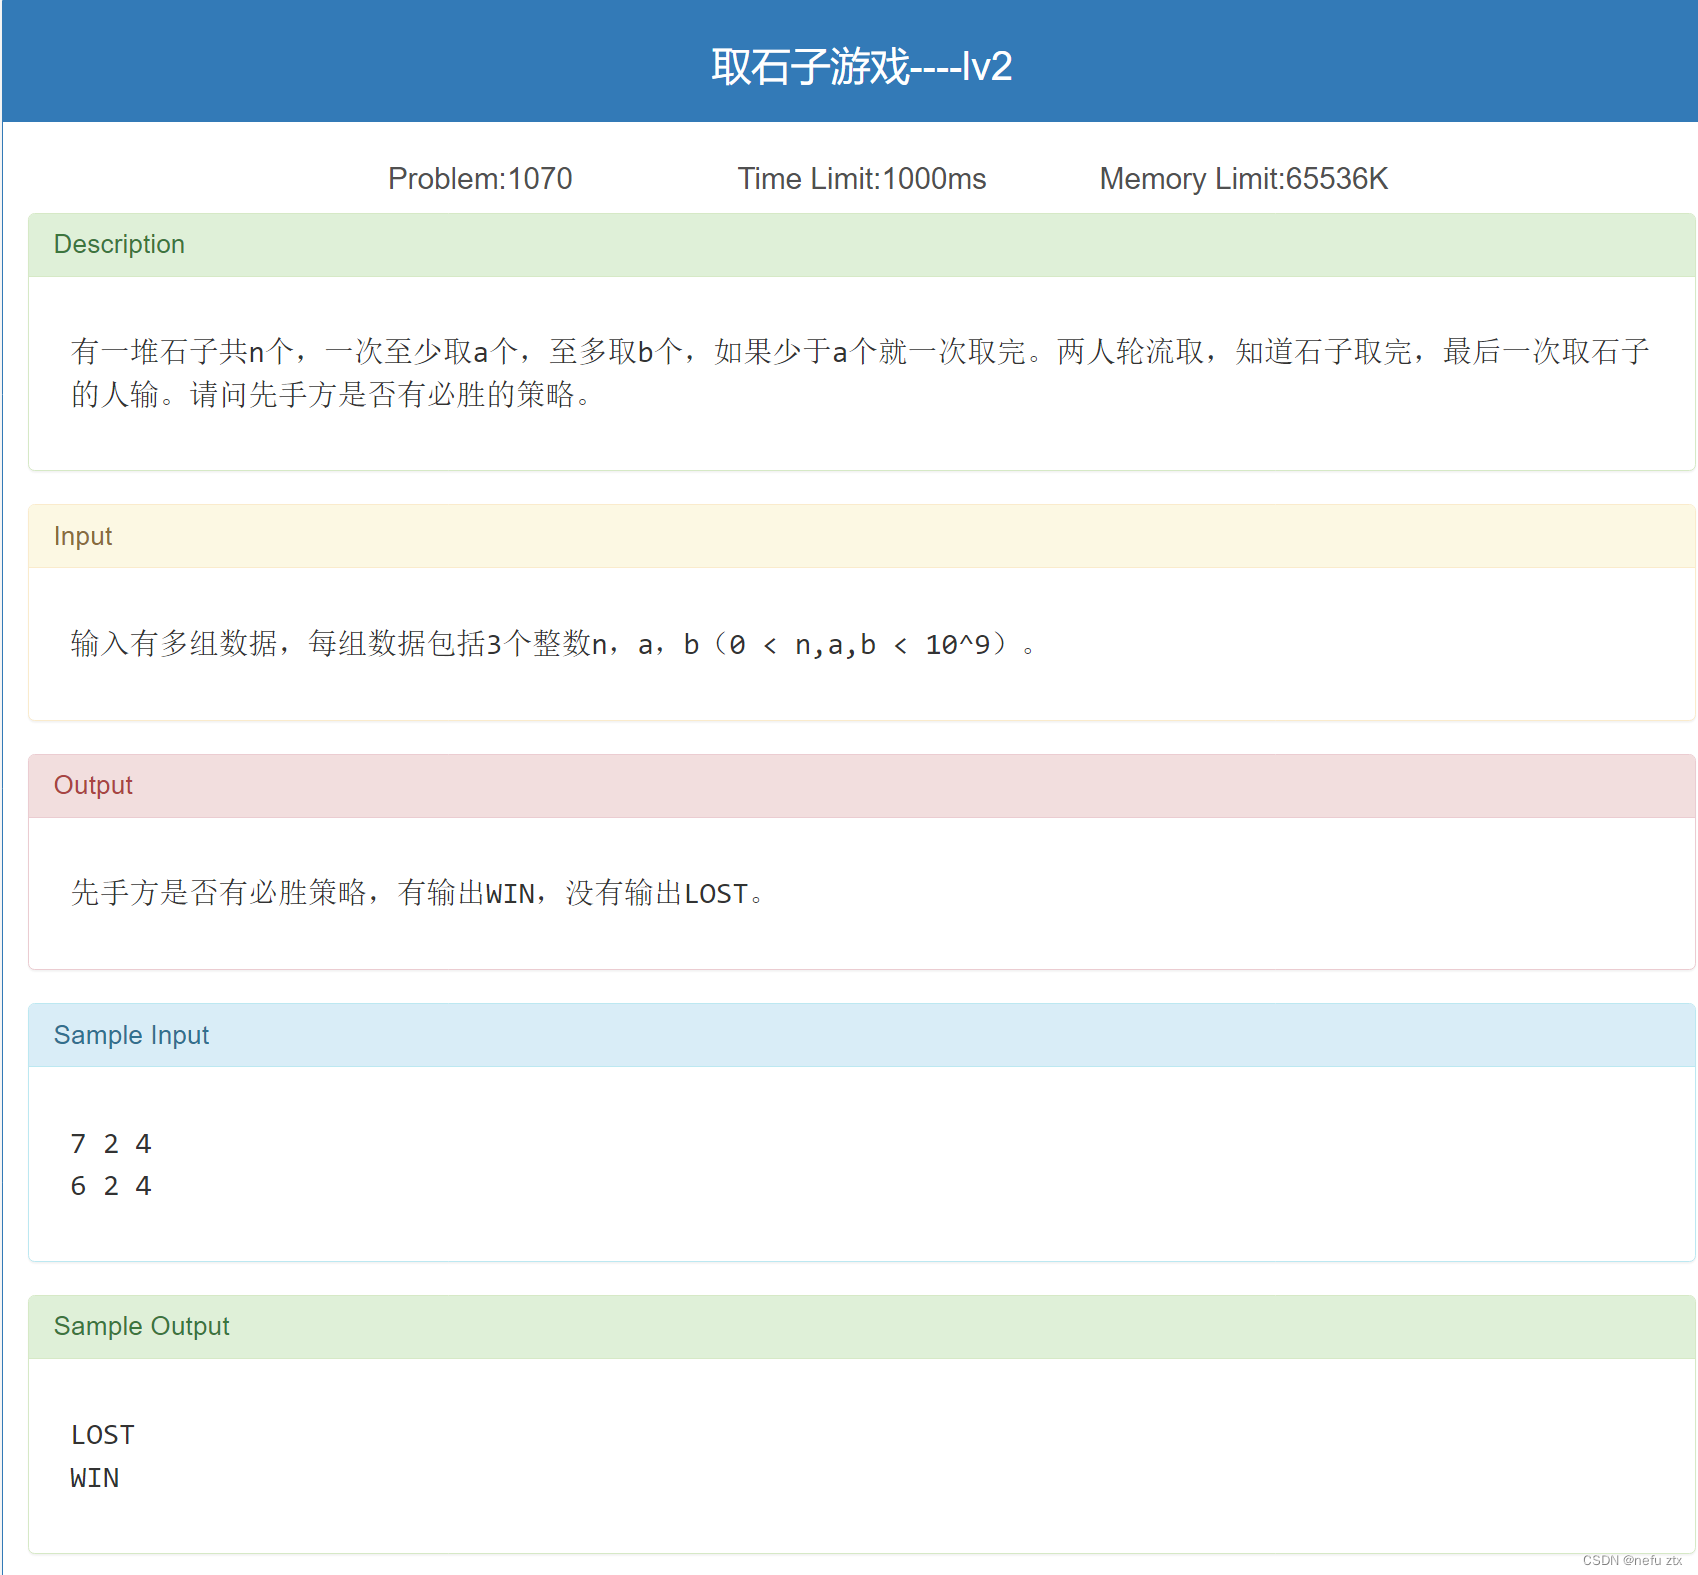
Task: Click the input format description text
Action: click(x=551, y=645)
